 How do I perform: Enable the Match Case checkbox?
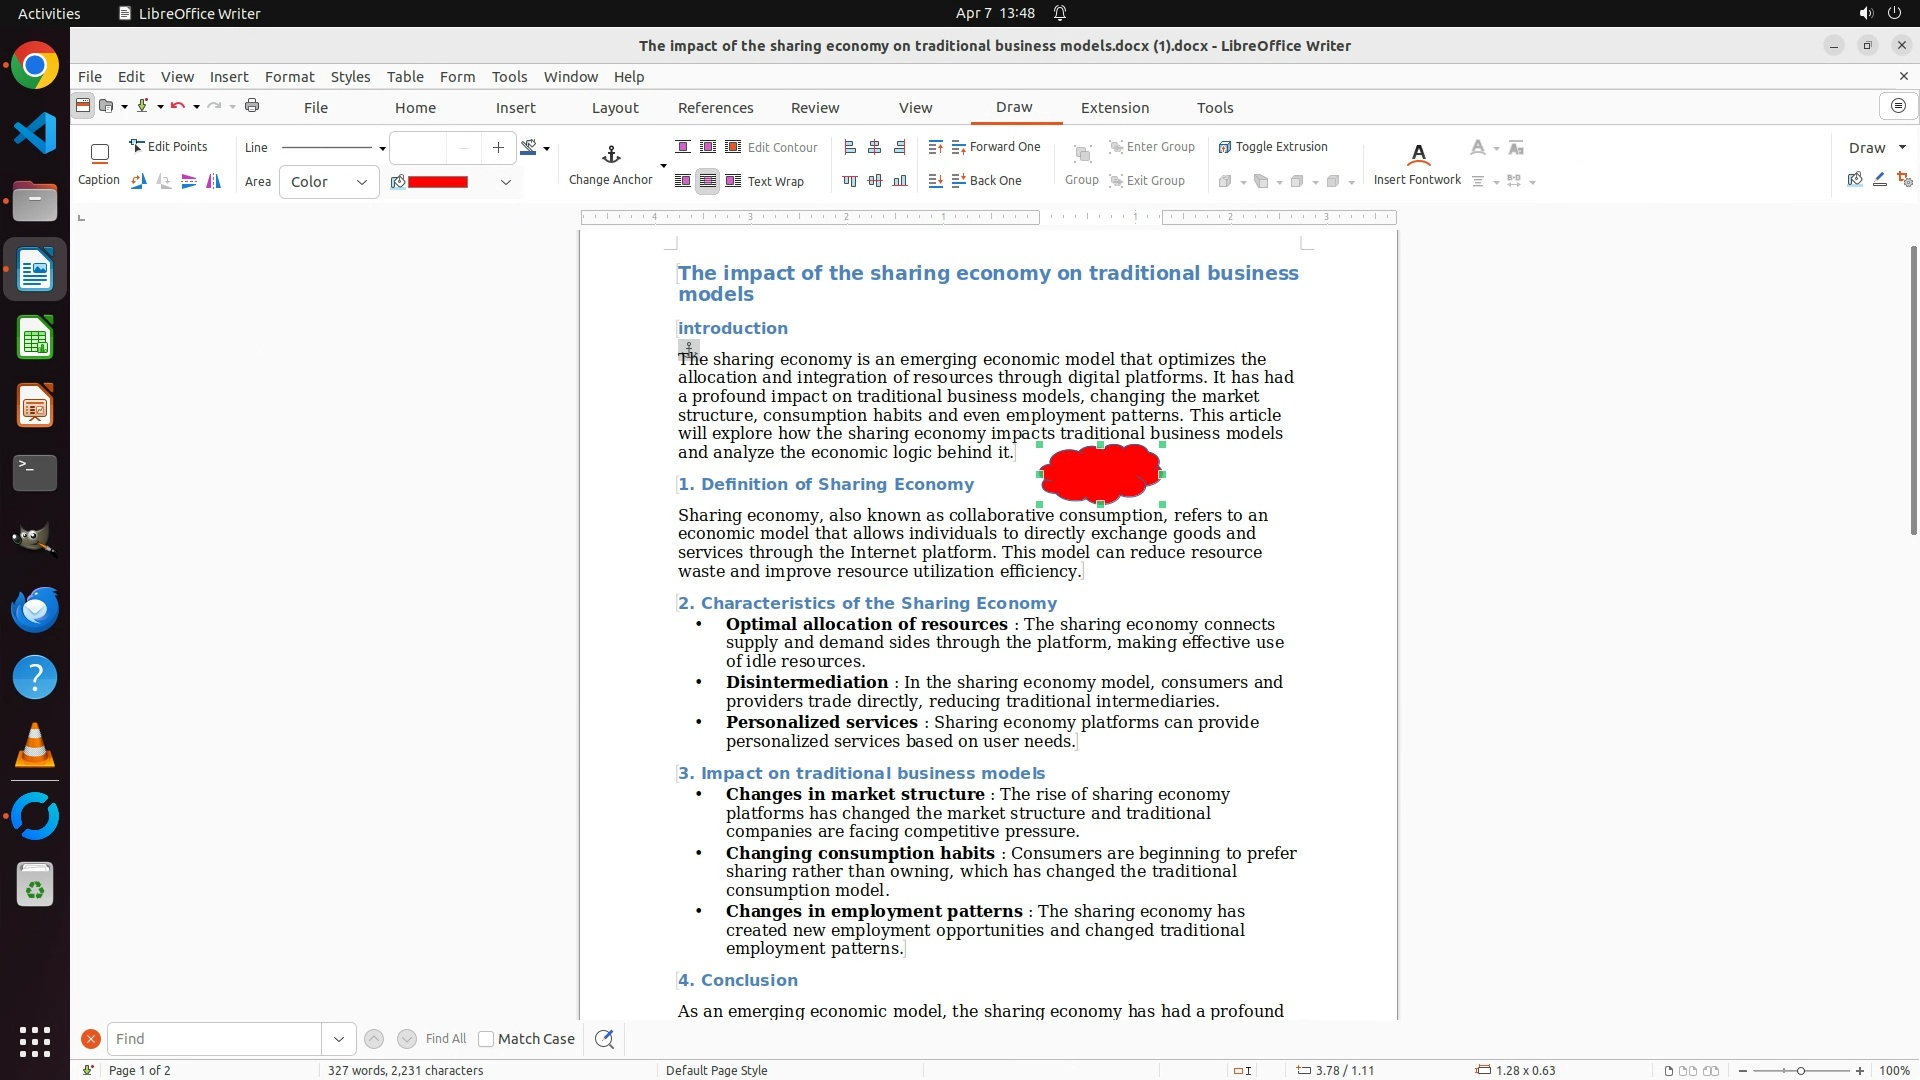pyautogui.click(x=486, y=1039)
